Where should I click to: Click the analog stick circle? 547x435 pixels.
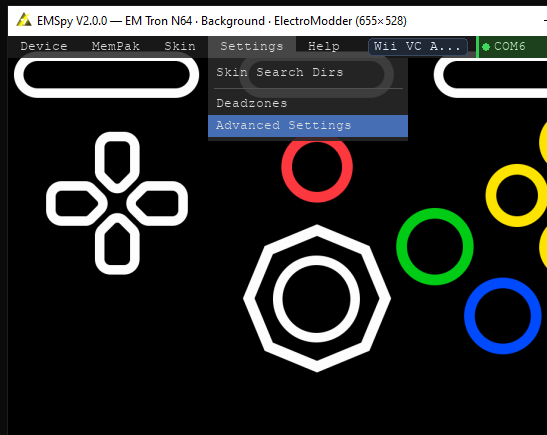pos(316,299)
